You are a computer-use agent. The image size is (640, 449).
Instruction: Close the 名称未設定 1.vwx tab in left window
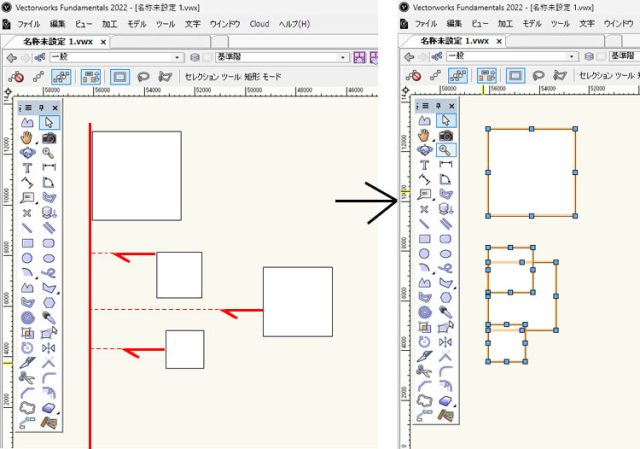click(x=103, y=41)
